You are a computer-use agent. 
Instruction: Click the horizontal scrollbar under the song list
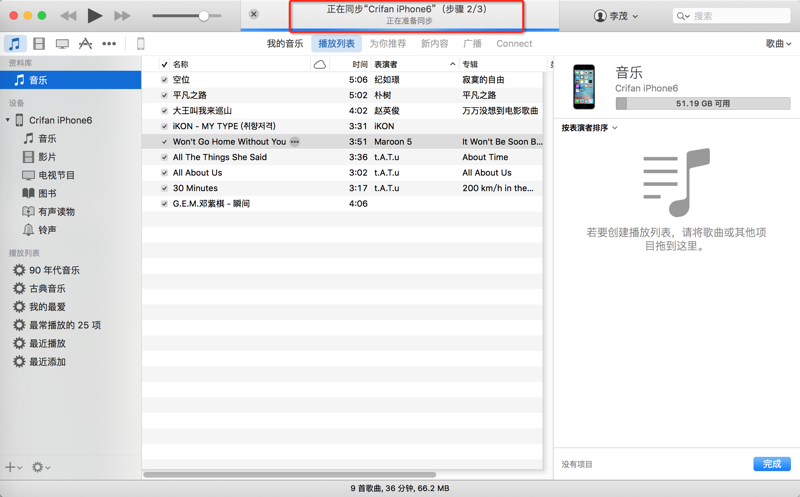pos(290,475)
